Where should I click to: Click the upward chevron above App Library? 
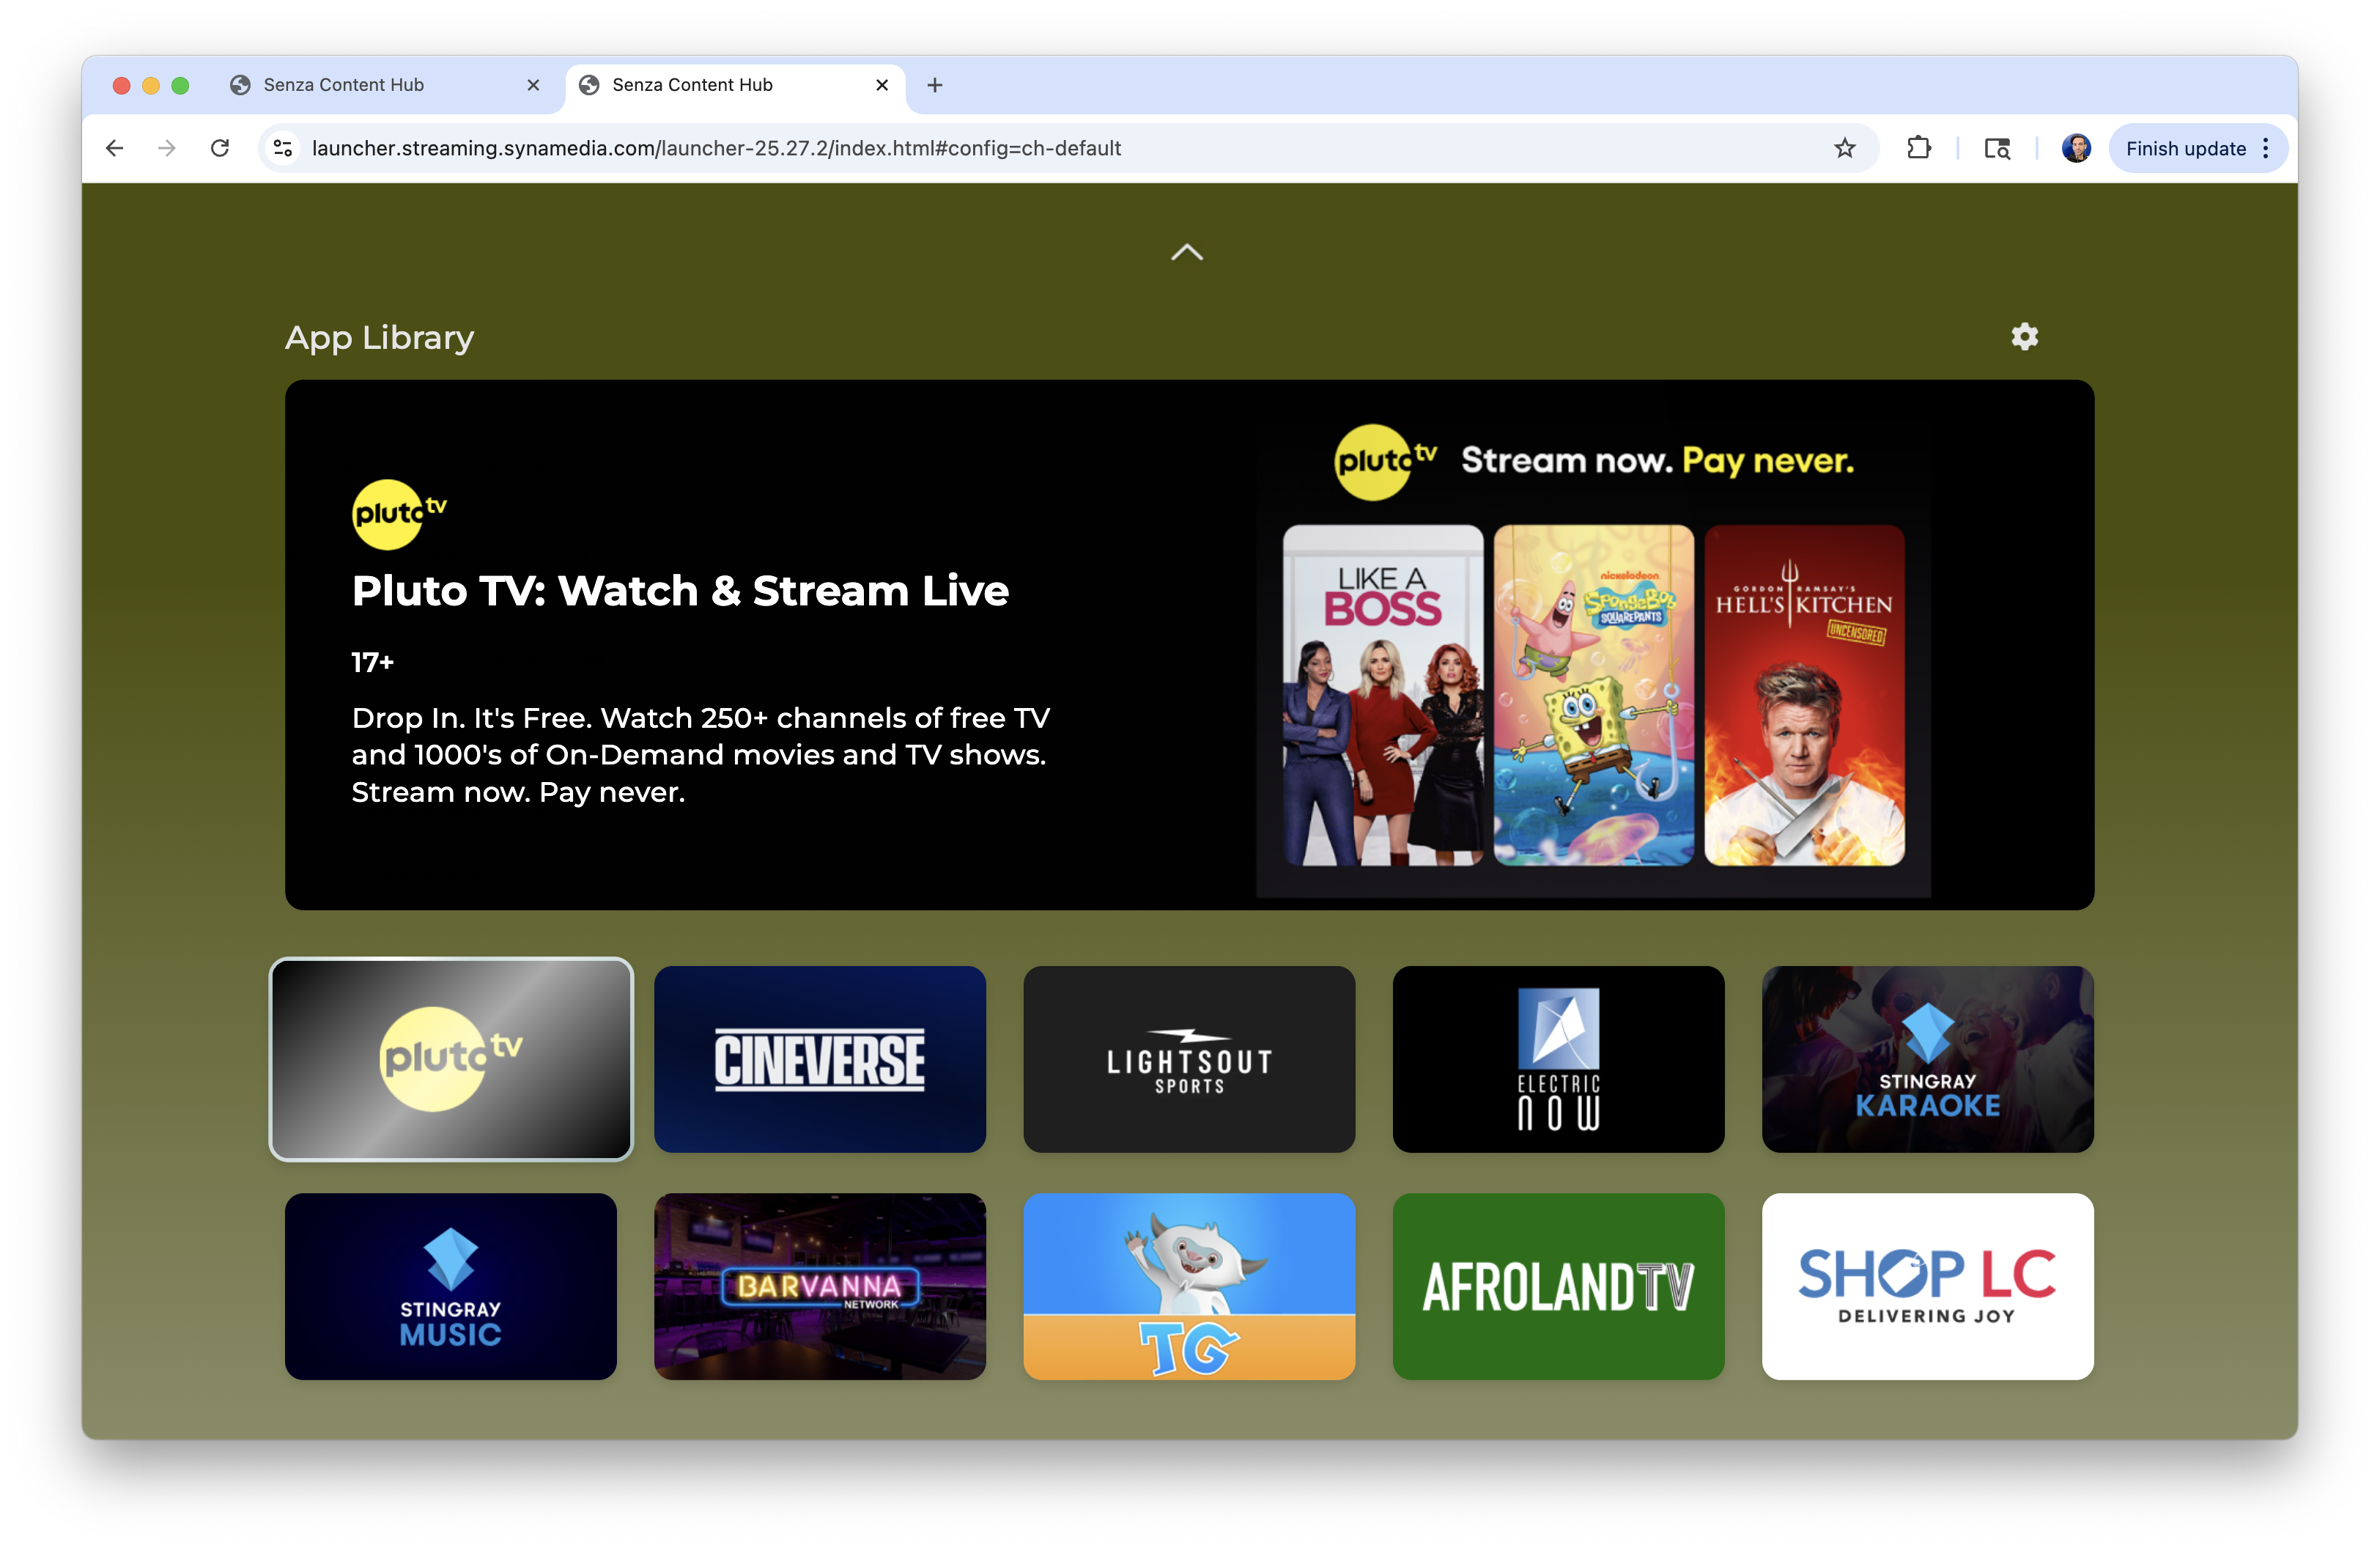click(1187, 253)
